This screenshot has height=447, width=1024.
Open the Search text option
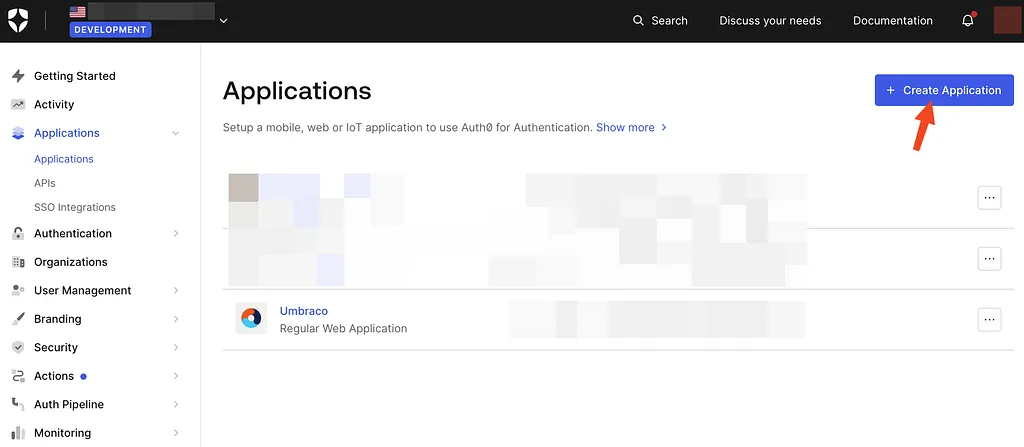(x=669, y=20)
